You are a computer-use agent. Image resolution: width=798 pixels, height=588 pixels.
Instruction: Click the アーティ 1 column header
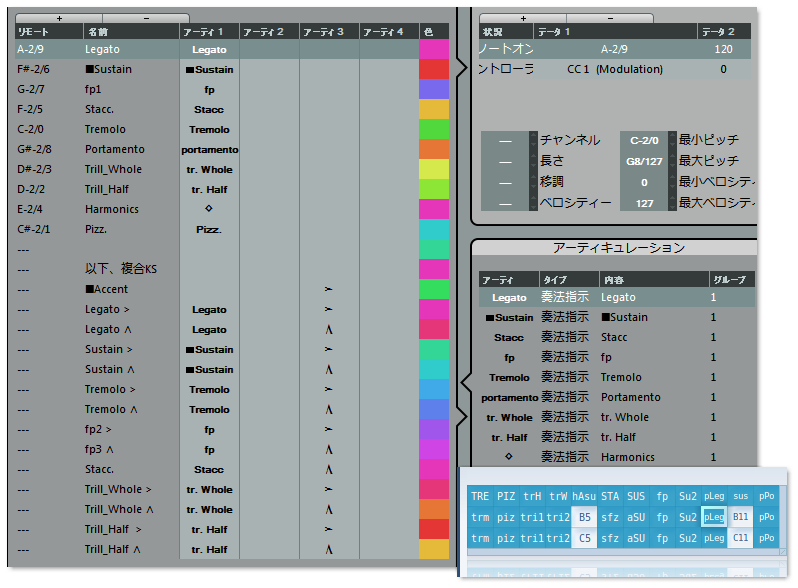(x=209, y=32)
